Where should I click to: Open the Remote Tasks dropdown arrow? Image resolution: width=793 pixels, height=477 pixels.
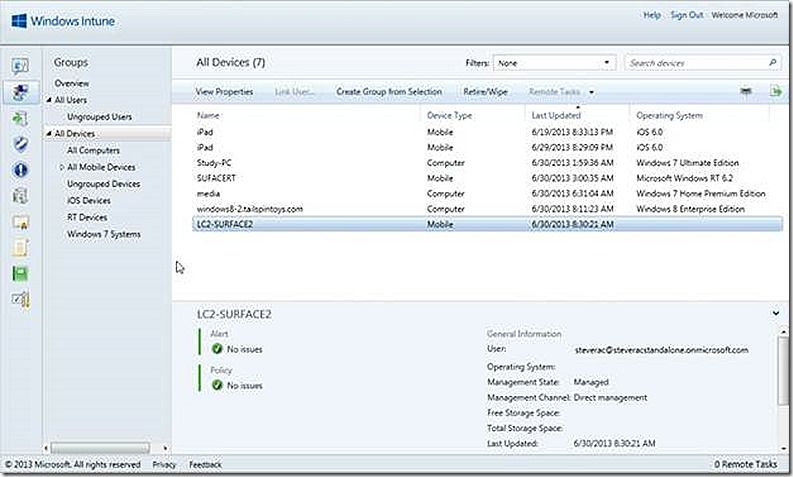tap(591, 92)
